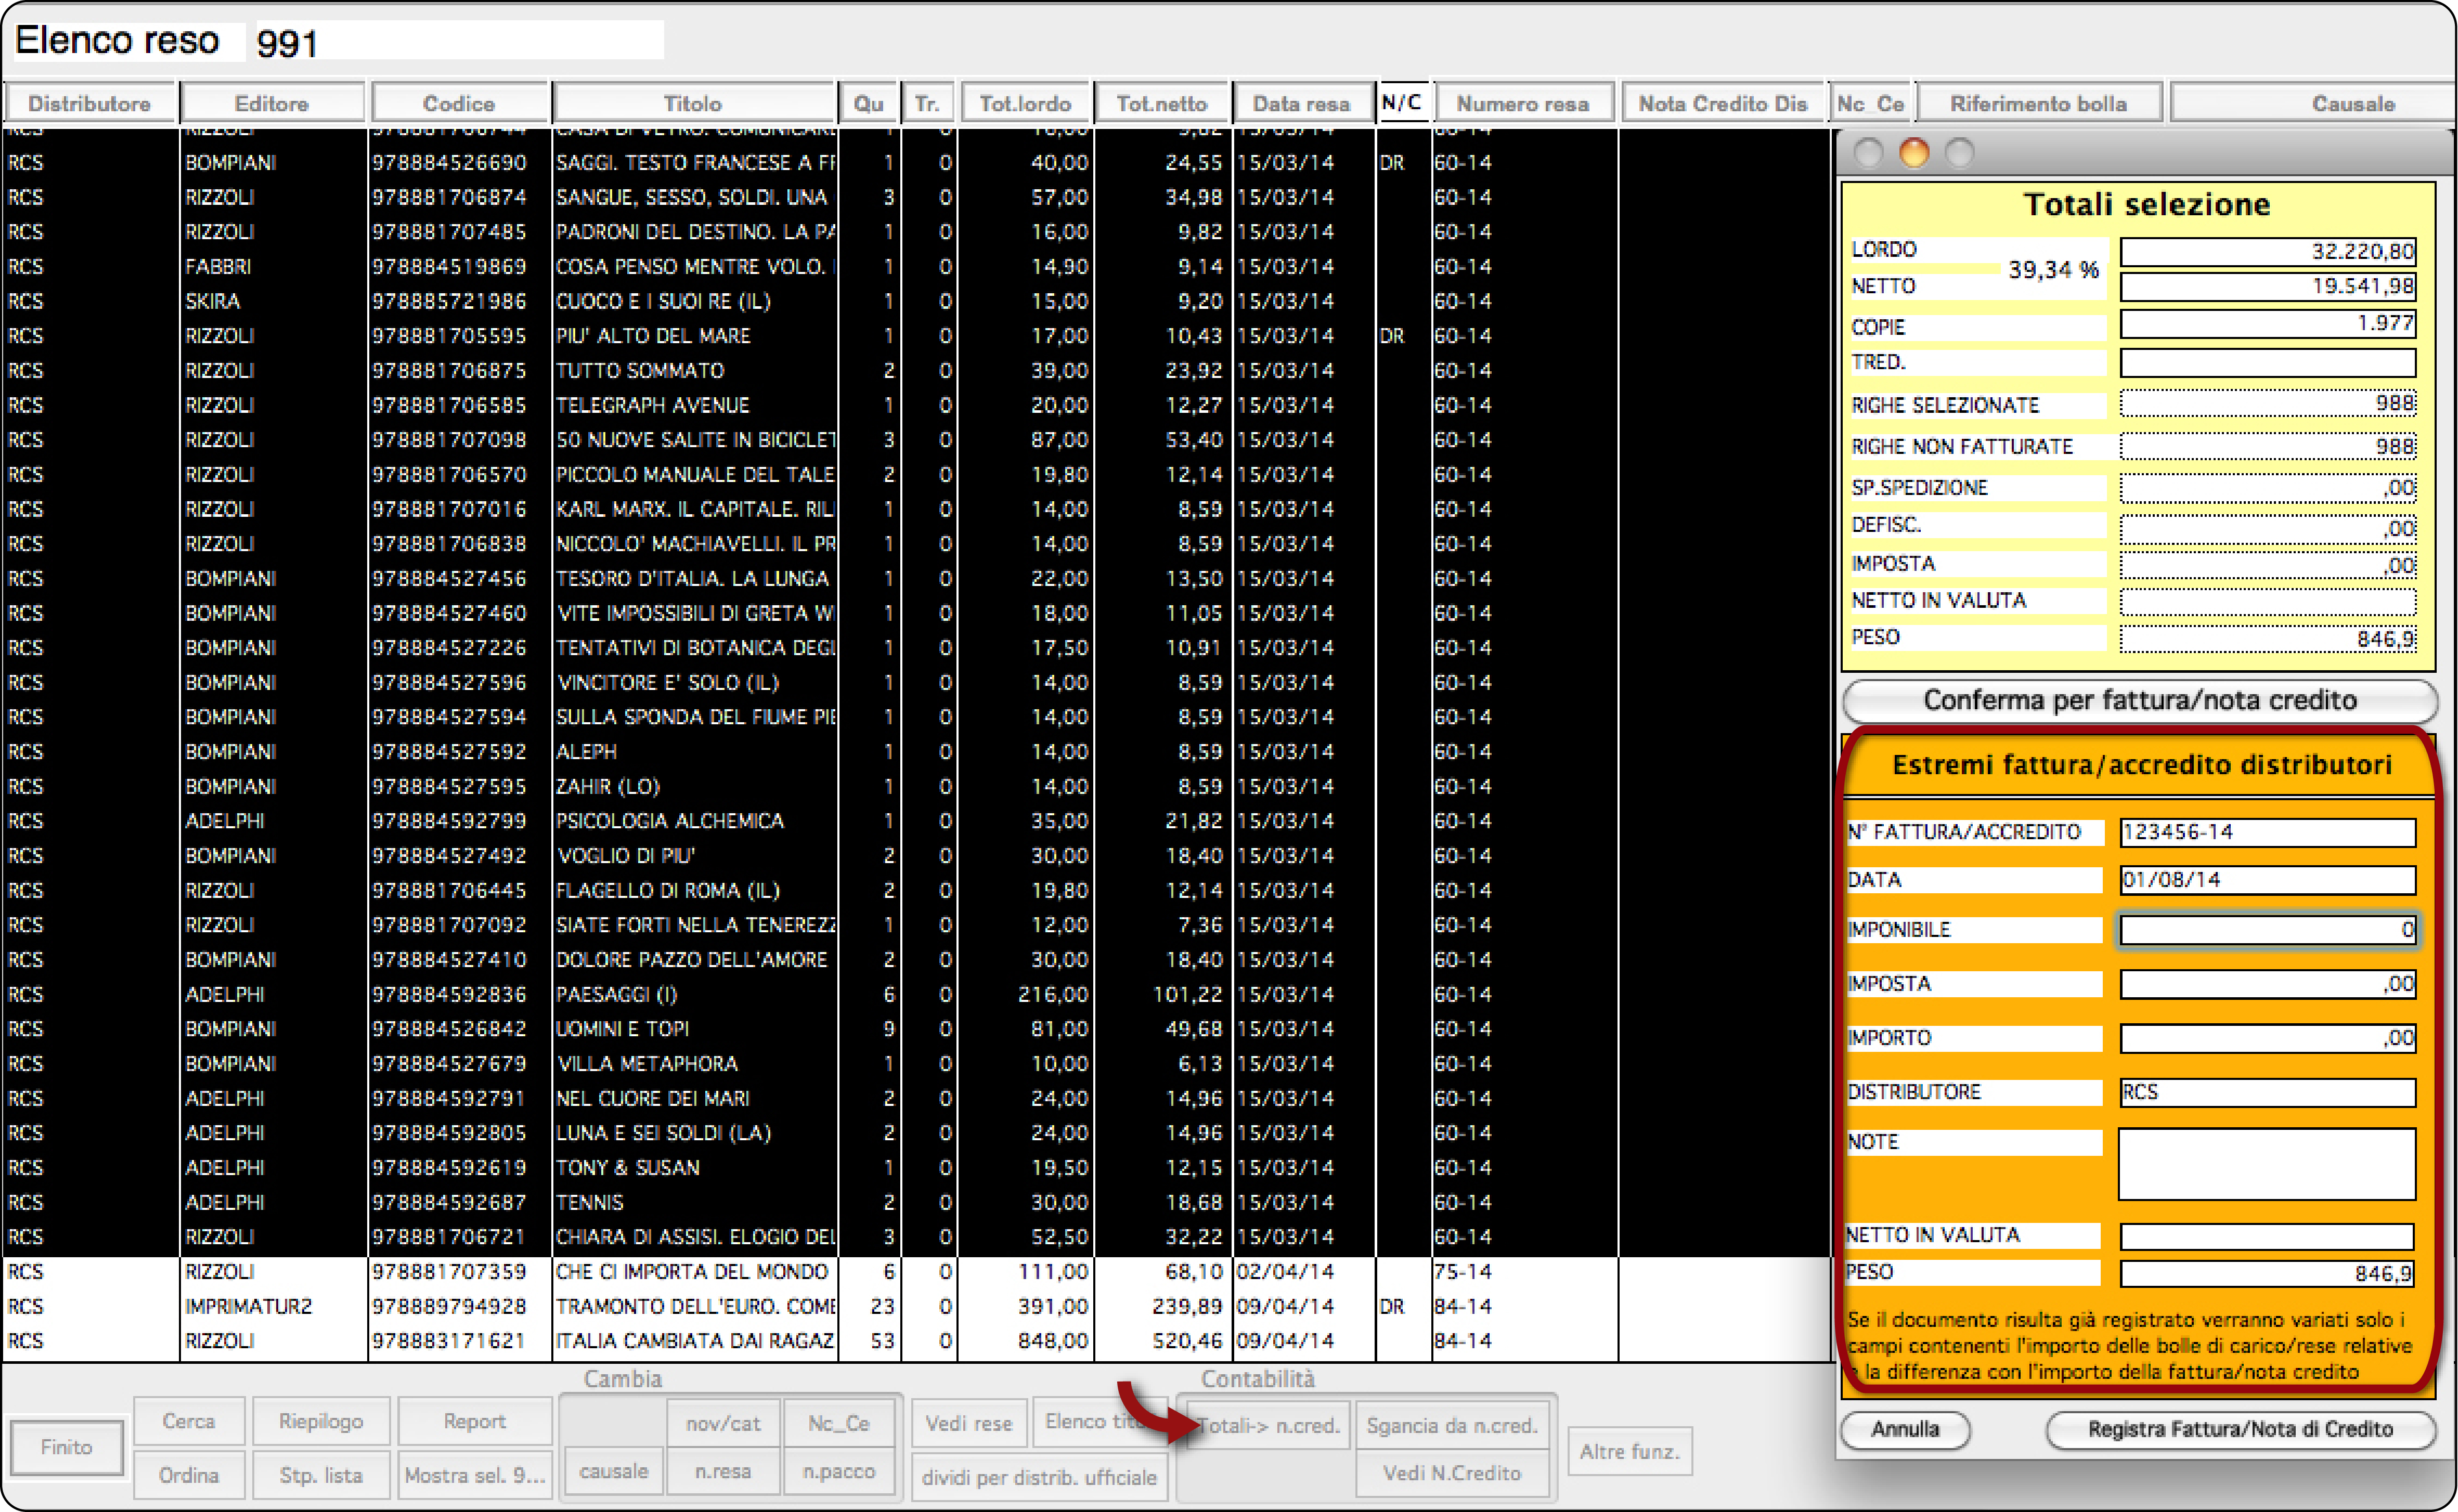Image resolution: width=2458 pixels, height=1512 pixels.
Task: Click the Qu column header
Action: point(868,104)
